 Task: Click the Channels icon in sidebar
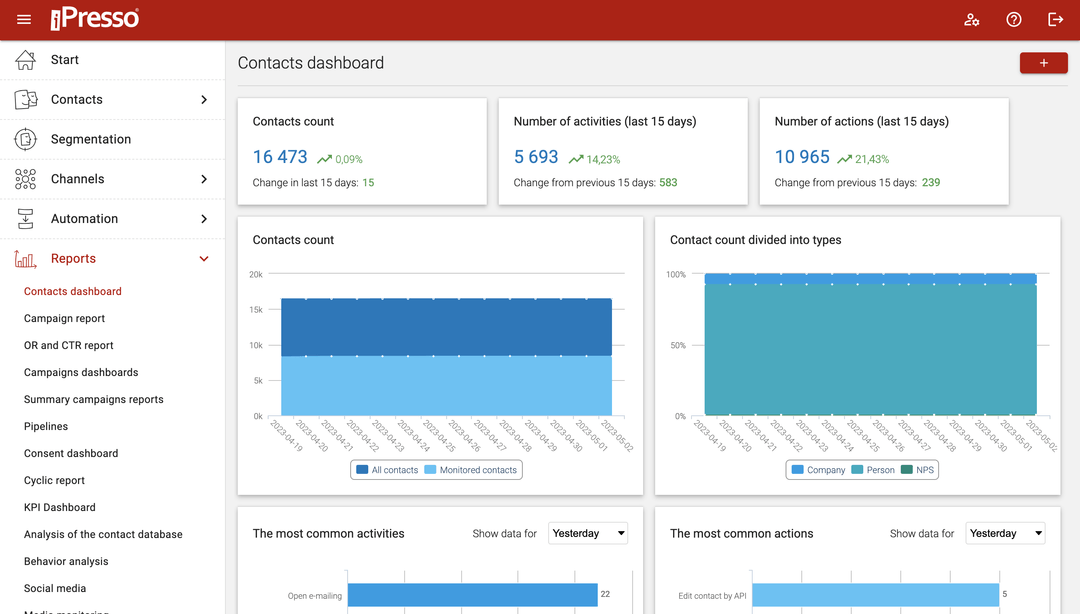[x=23, y=179]
